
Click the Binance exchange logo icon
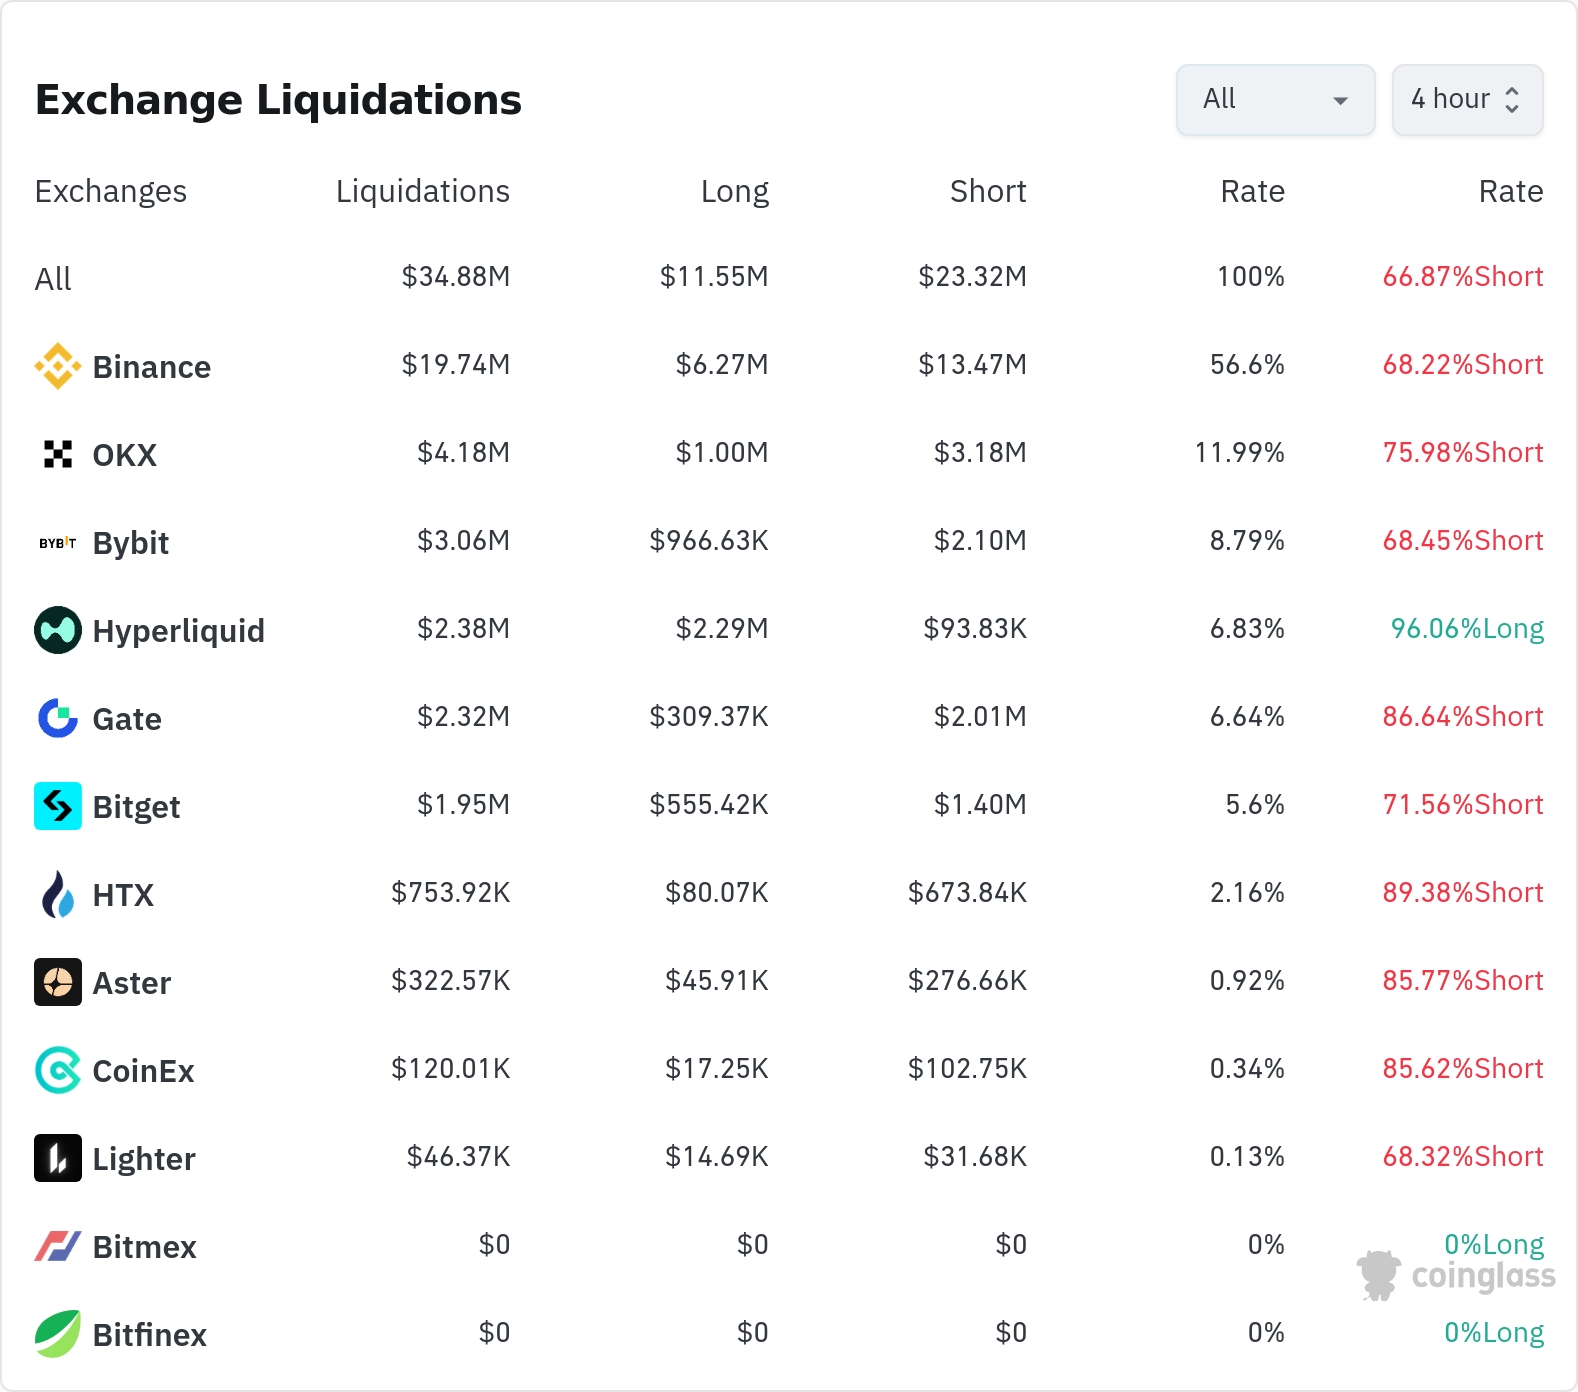58,366
